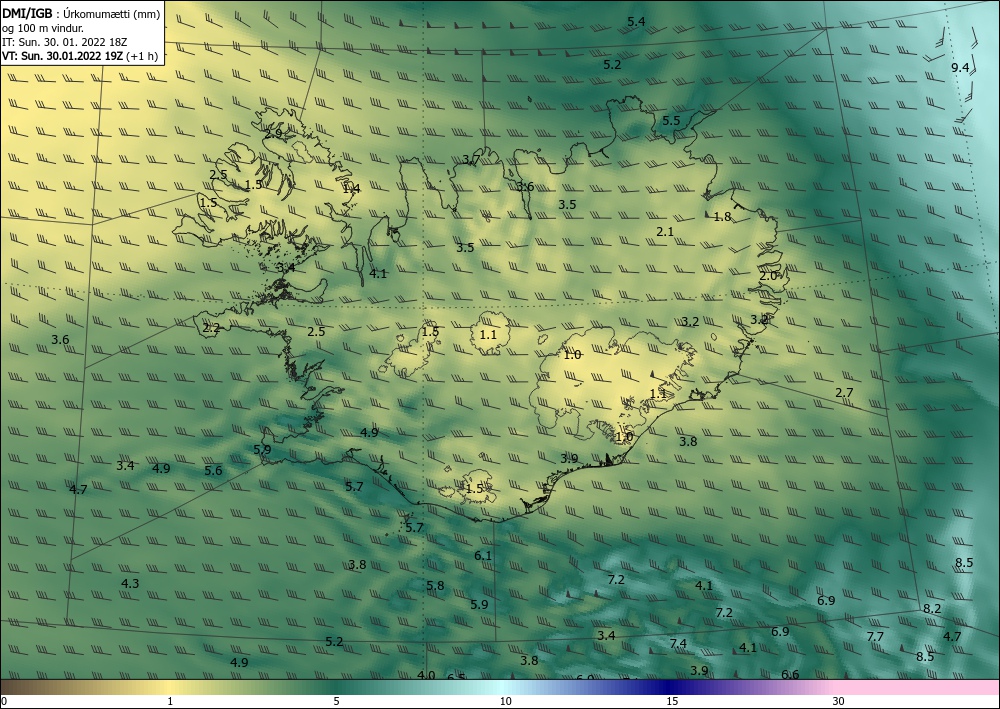Select the 5.8 value label
1000x709 pixels.
435,585
